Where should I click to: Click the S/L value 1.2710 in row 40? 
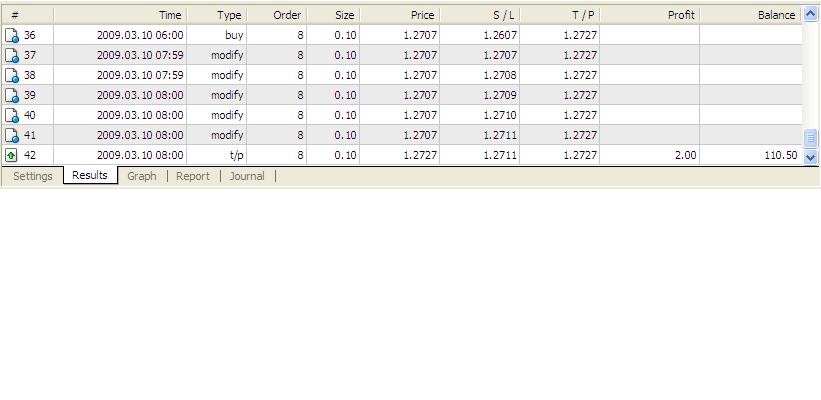tap(500, 115)
